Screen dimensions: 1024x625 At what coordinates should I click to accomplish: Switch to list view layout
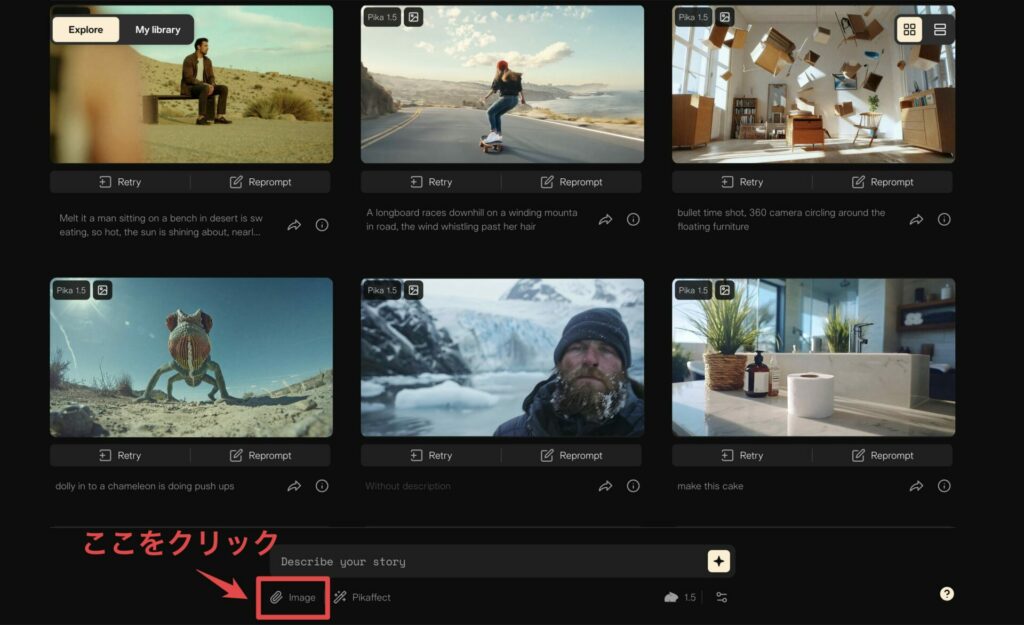click(939, 30)
